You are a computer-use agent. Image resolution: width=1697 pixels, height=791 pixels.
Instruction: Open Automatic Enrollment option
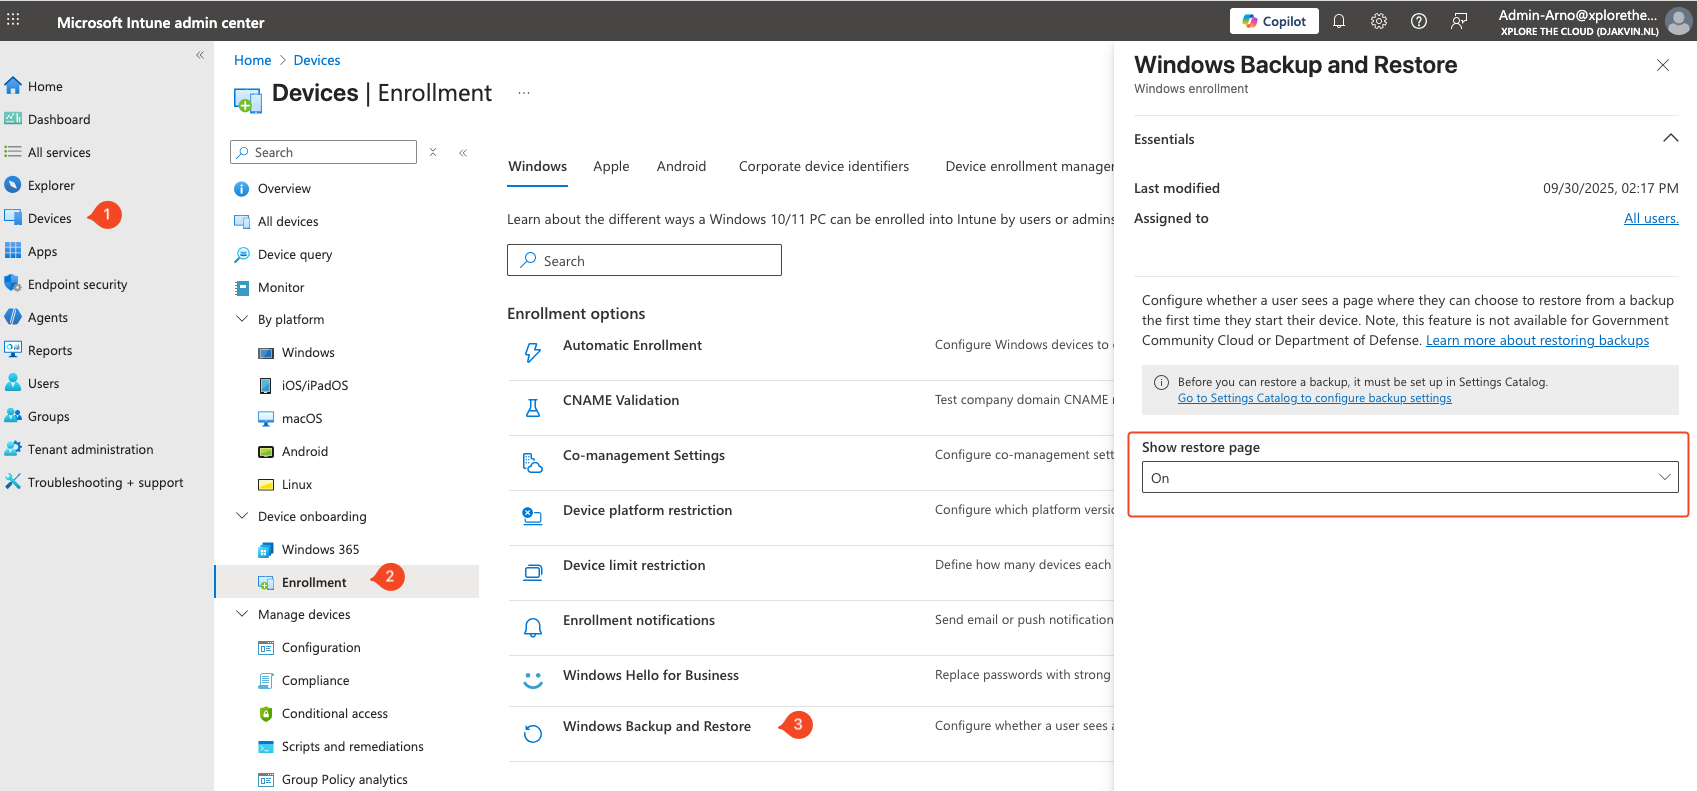pos(632,345)
